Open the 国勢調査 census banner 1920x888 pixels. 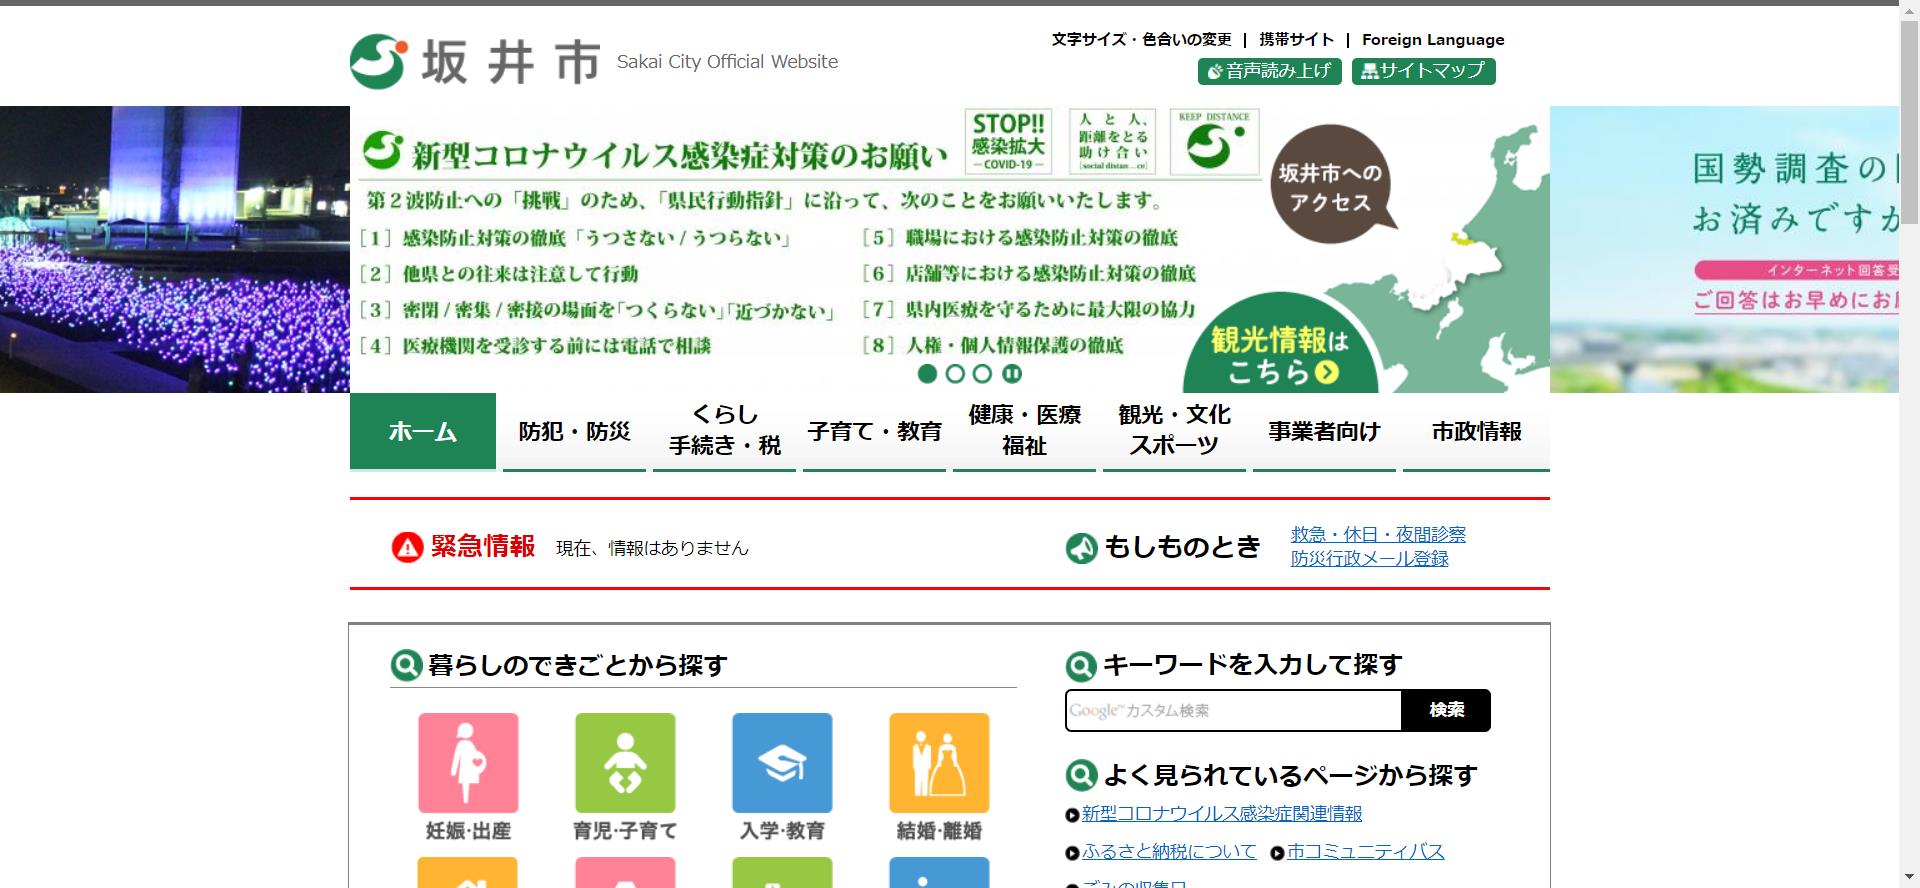pyautogui.click(x=1724, y=249)
